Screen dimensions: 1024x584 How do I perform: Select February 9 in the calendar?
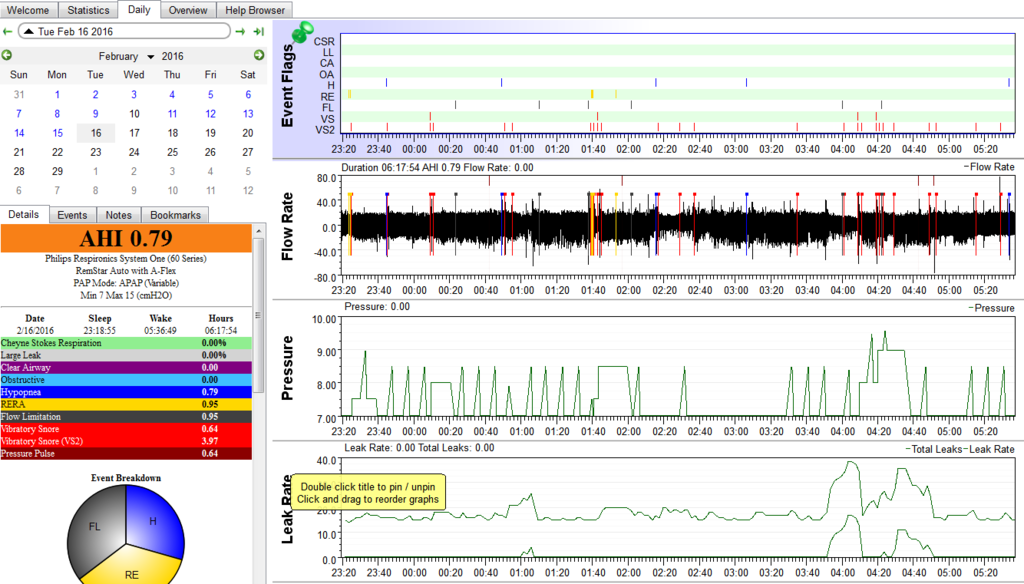pos(95,114)
